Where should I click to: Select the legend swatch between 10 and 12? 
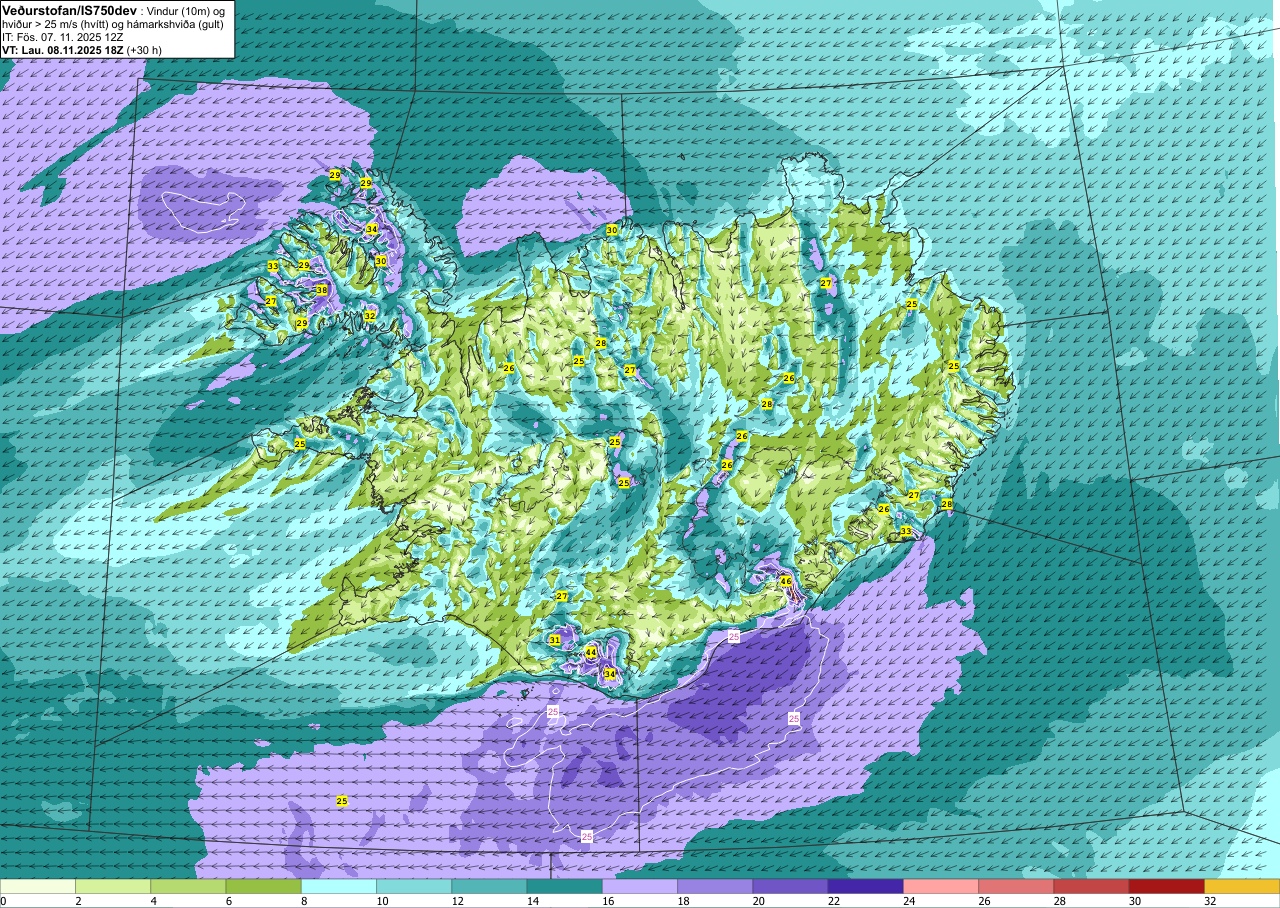[x=414, y=886]
